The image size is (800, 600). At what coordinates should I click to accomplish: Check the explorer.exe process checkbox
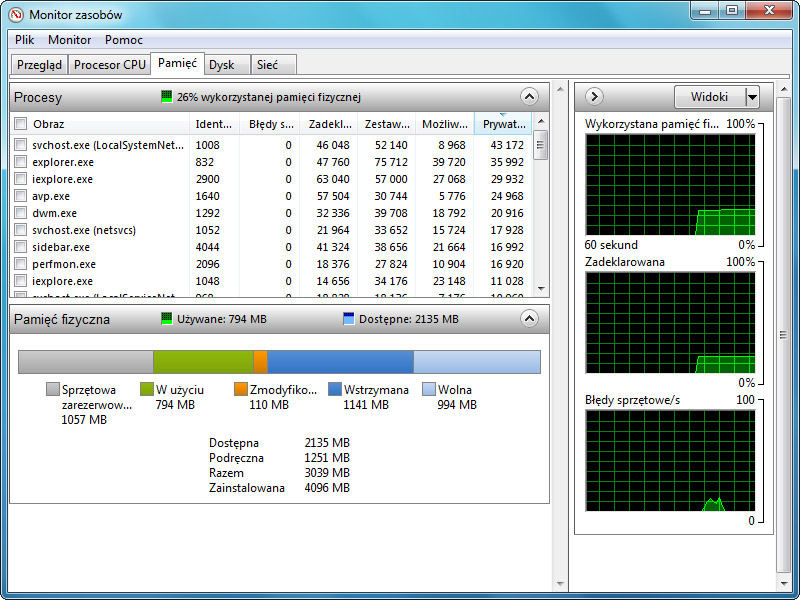pyautogui.click(x=20, y=162)
